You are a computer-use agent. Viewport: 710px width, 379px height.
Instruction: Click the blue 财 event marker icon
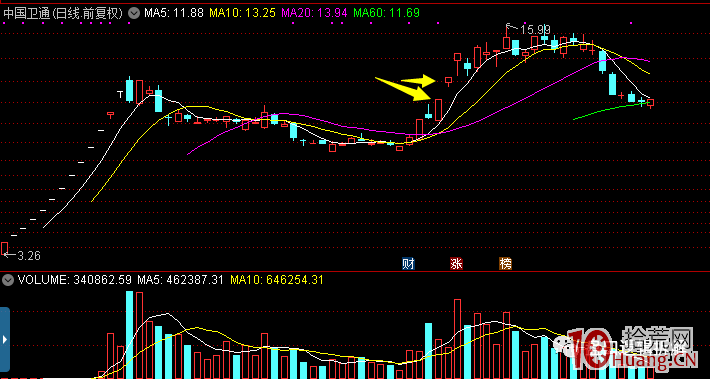[x=408, y=264]
